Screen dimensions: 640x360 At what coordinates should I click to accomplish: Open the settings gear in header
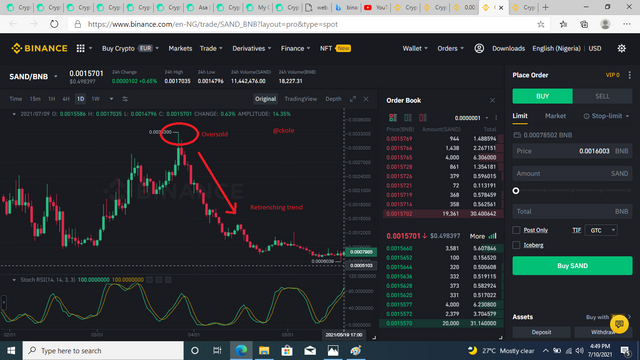[621, 48]
